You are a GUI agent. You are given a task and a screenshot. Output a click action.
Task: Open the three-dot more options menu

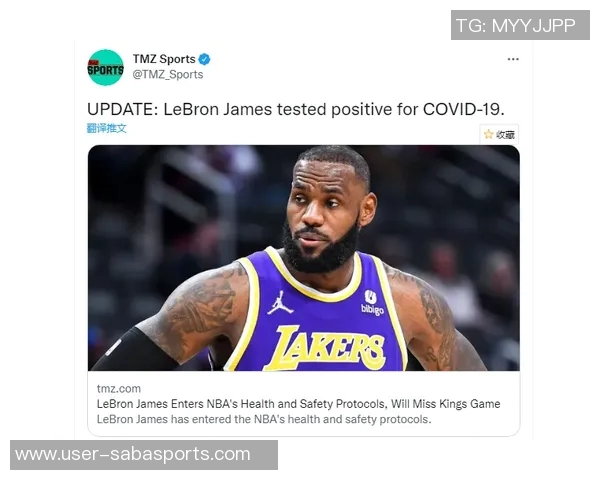tap(513, 59)
